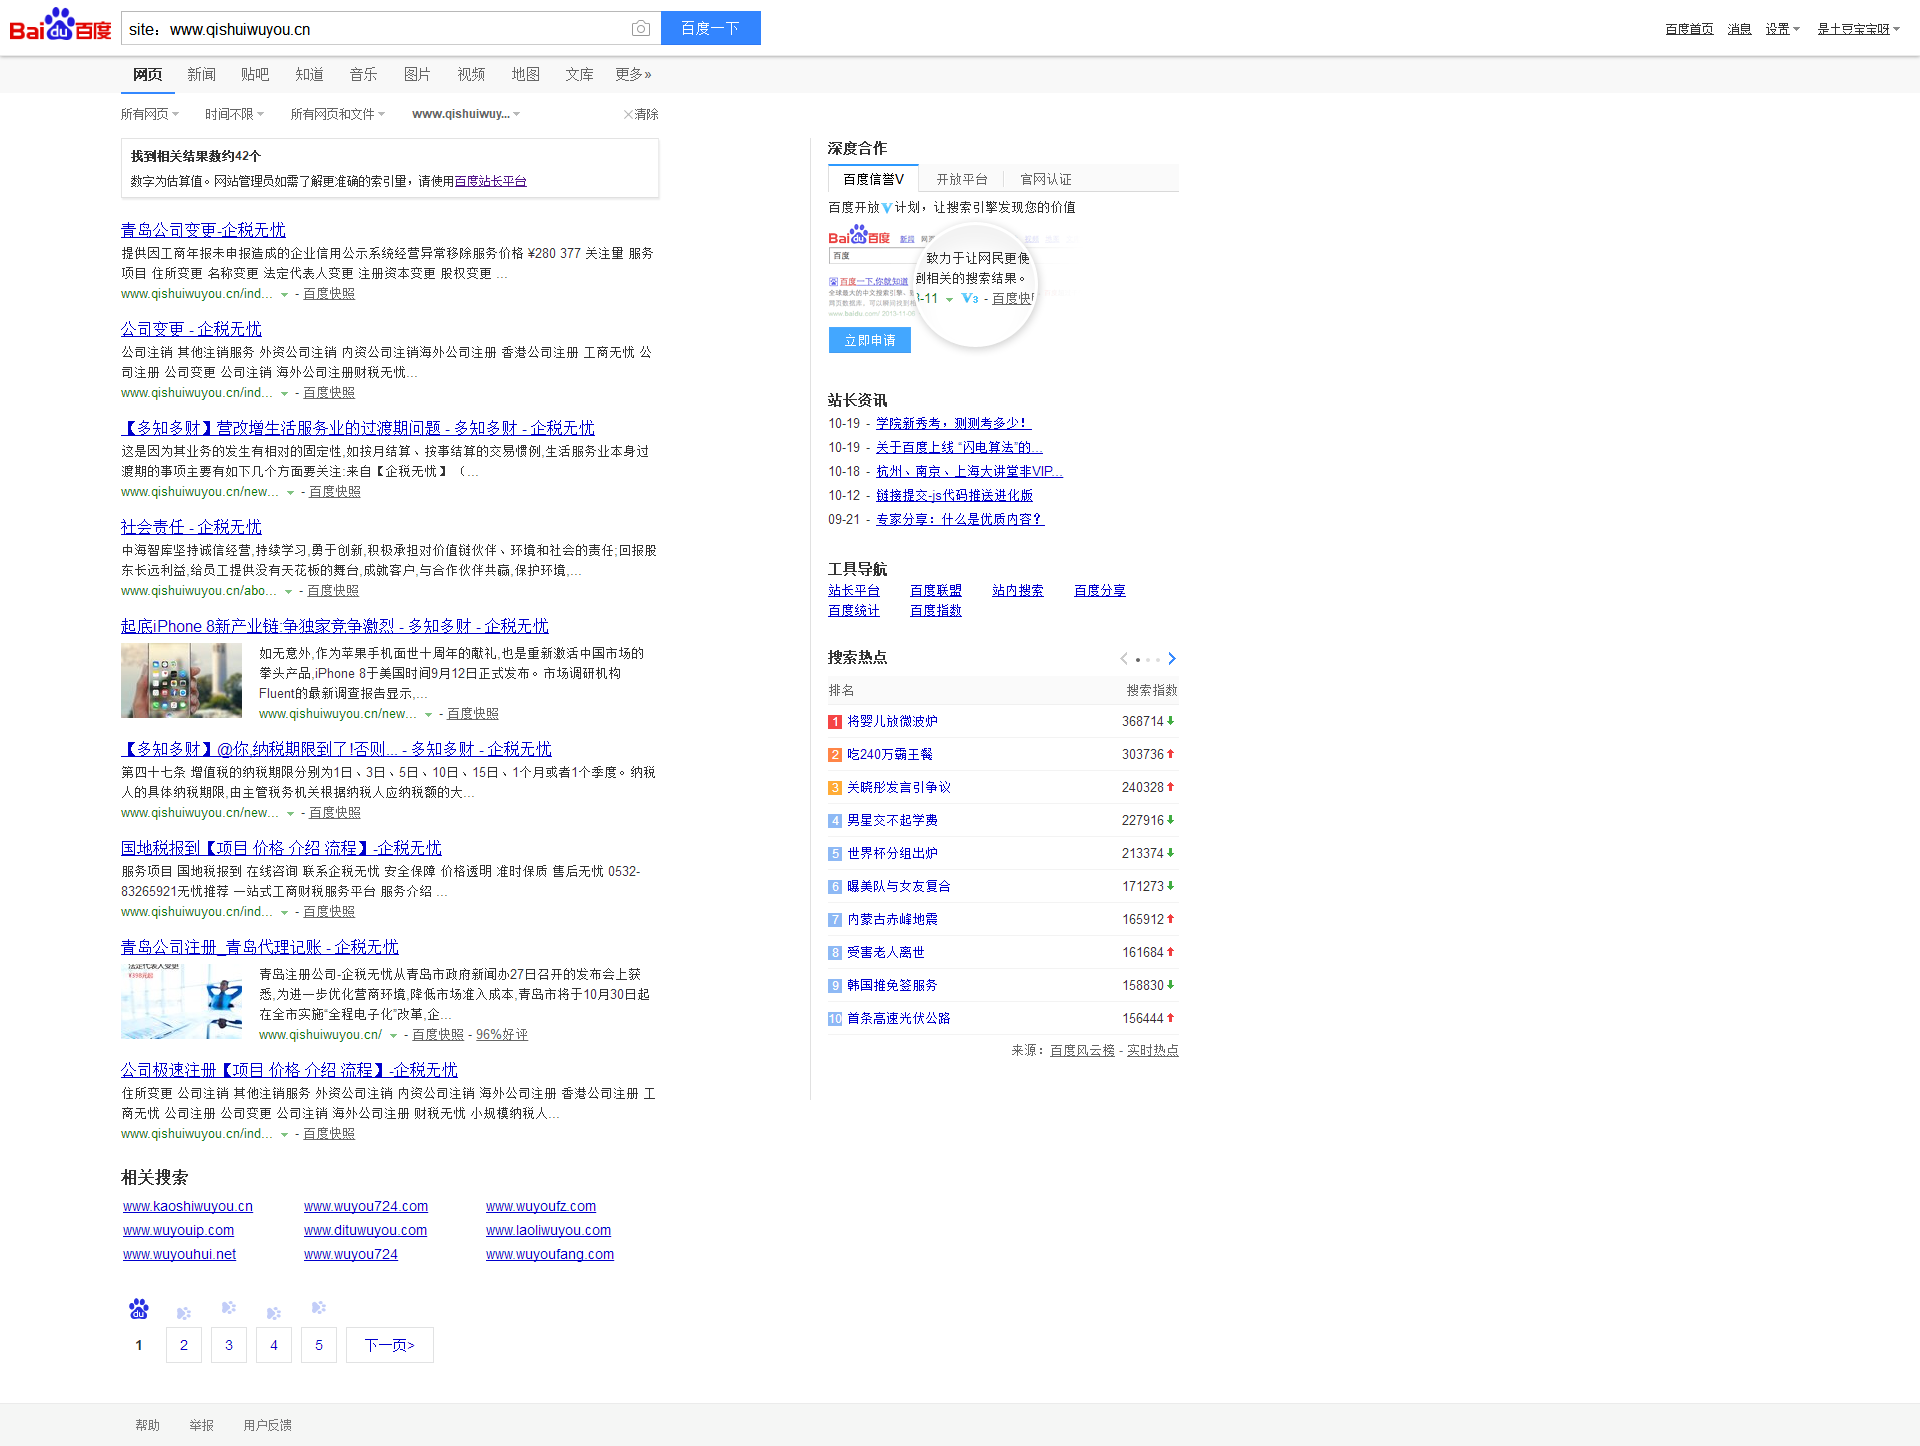Viewport: 1920px width, 1446px height.
Task: Expand arrow next to 公司变更 result URL
Action: [x=284, y=394]
